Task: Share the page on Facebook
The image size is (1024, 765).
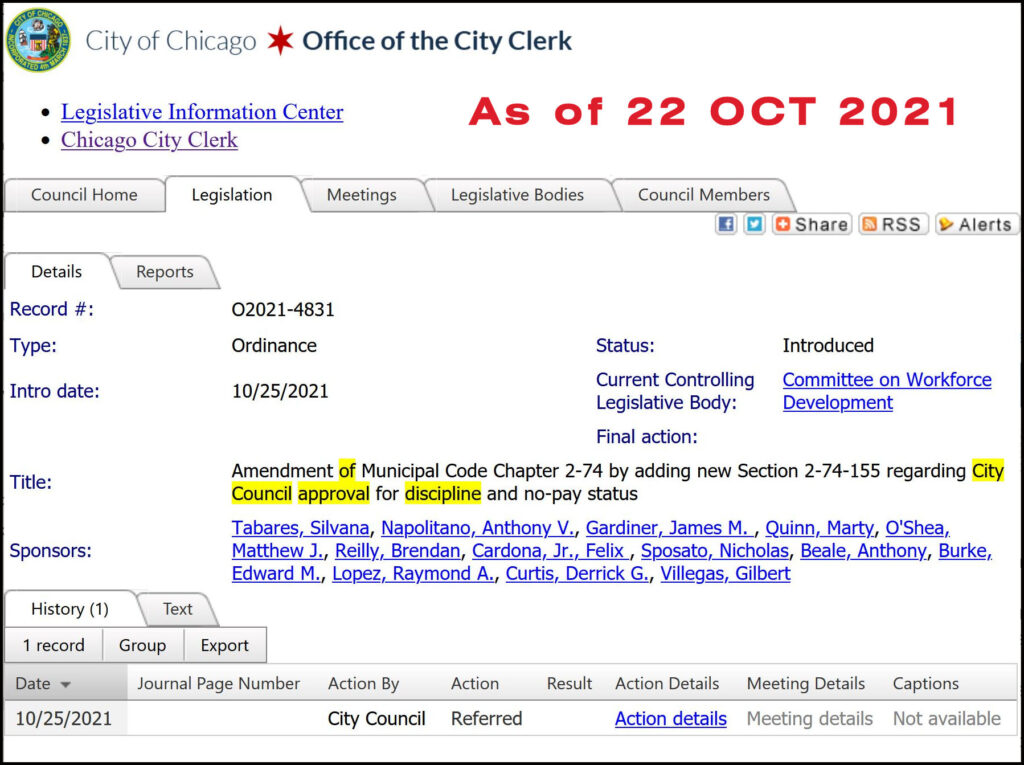Action: pyautogui.click(x=726, y=224)
